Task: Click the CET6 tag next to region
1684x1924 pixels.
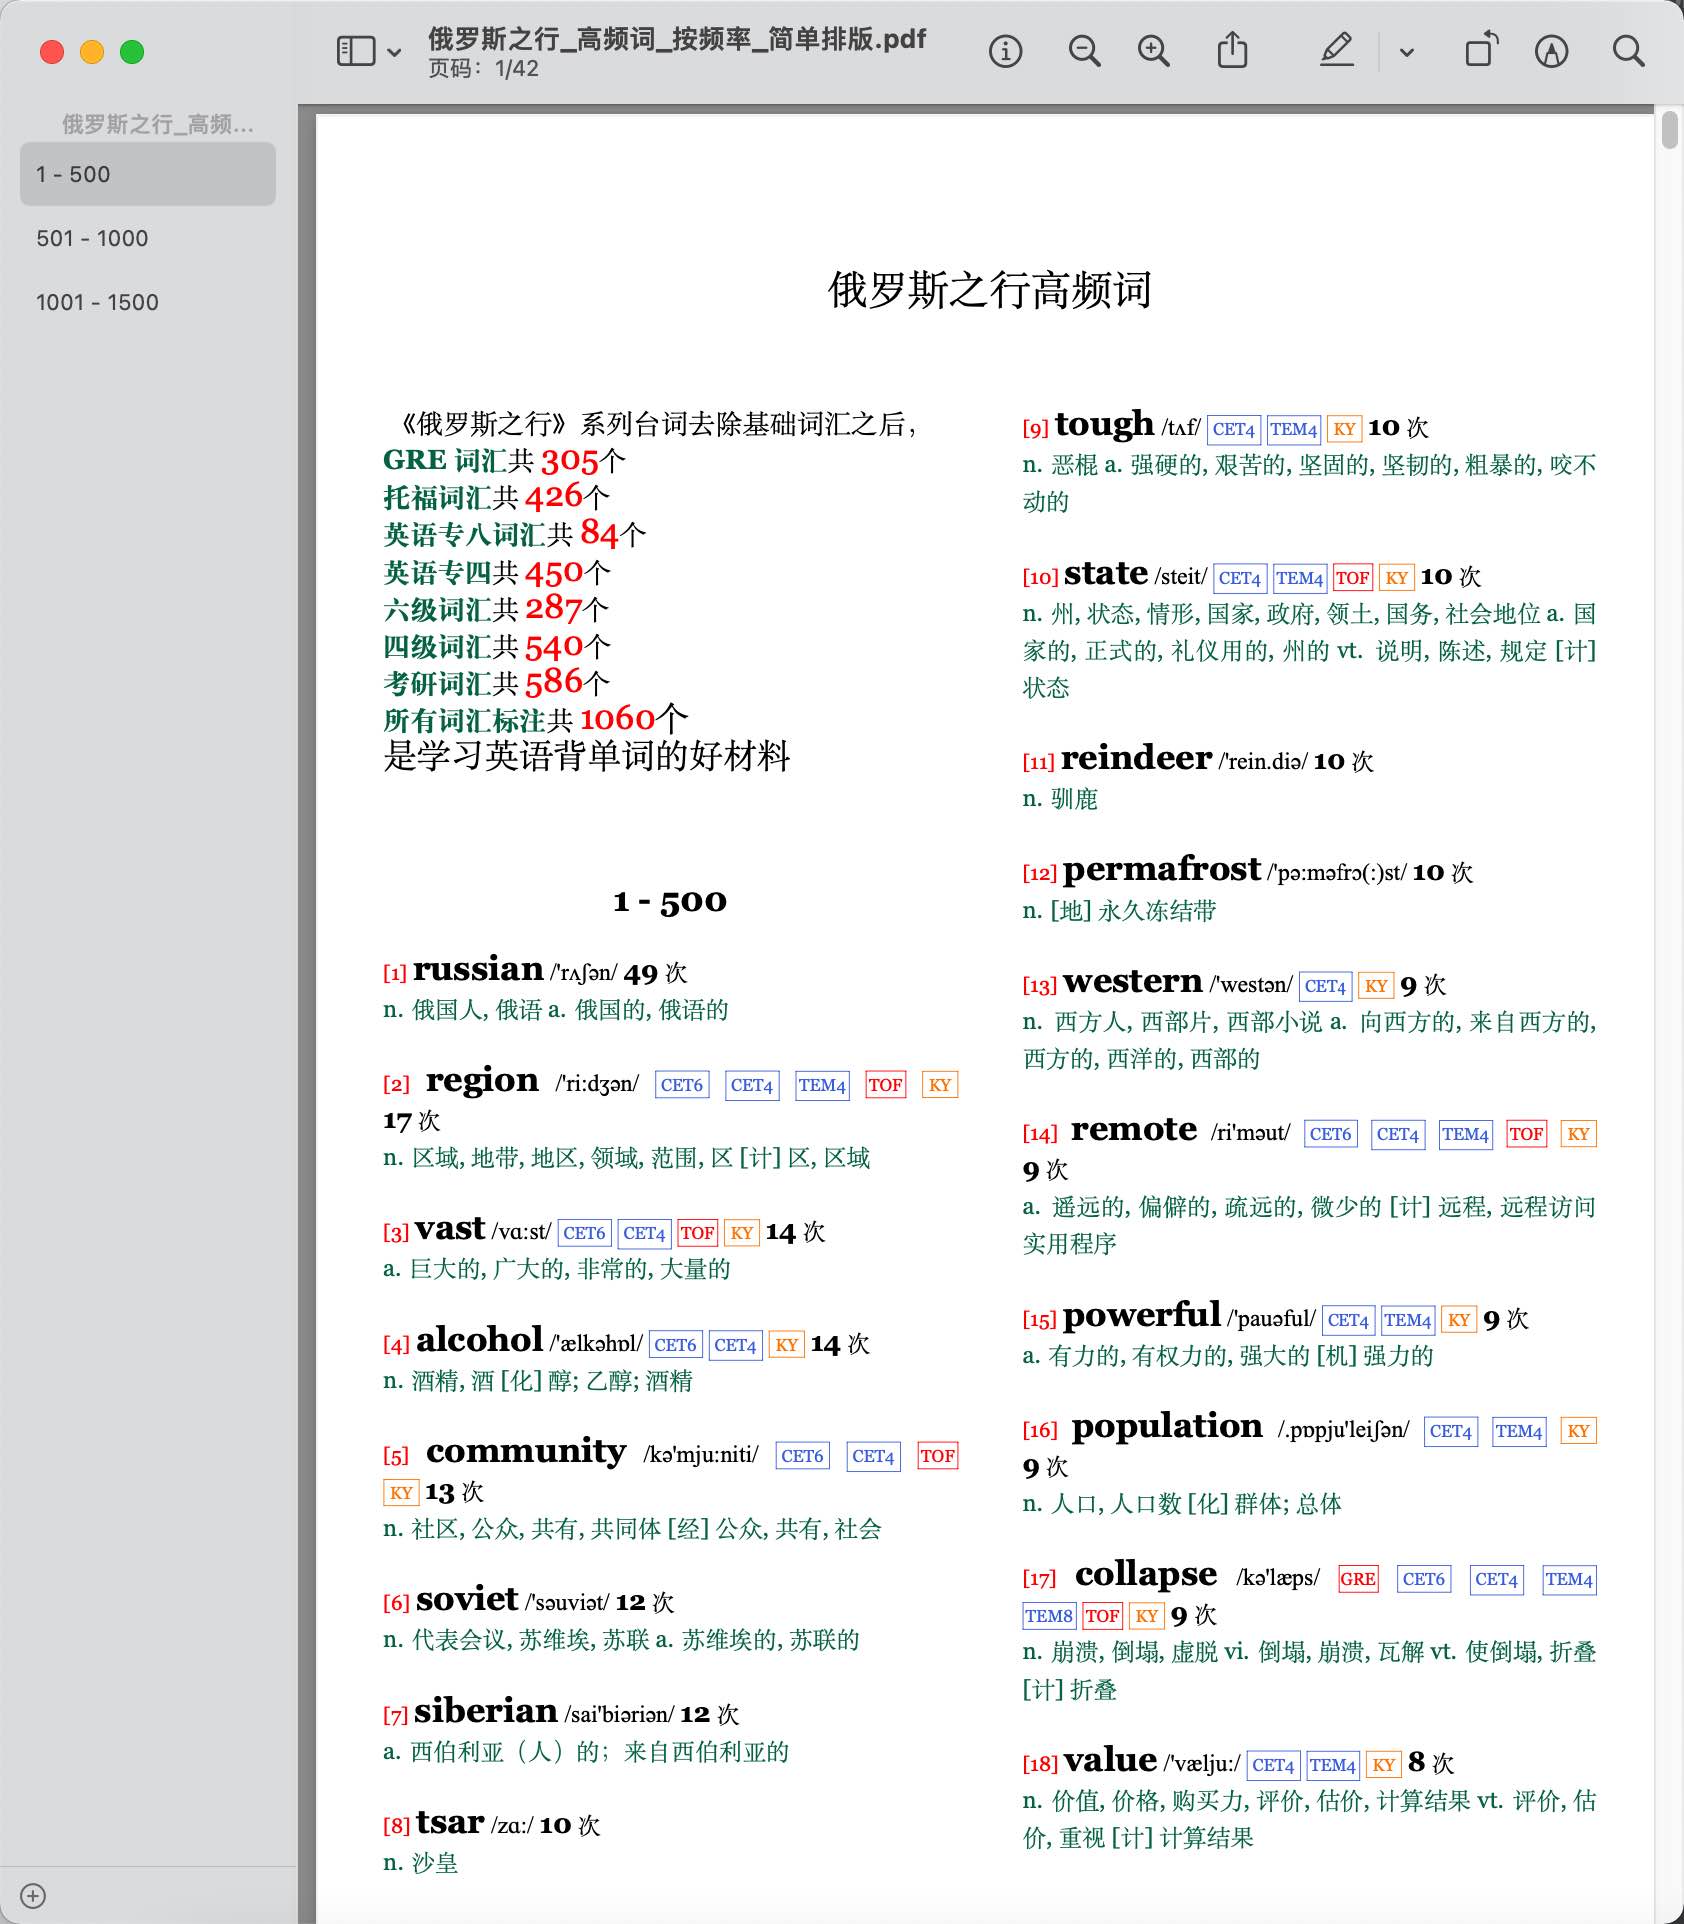Action: click(x=682, y=1085)
